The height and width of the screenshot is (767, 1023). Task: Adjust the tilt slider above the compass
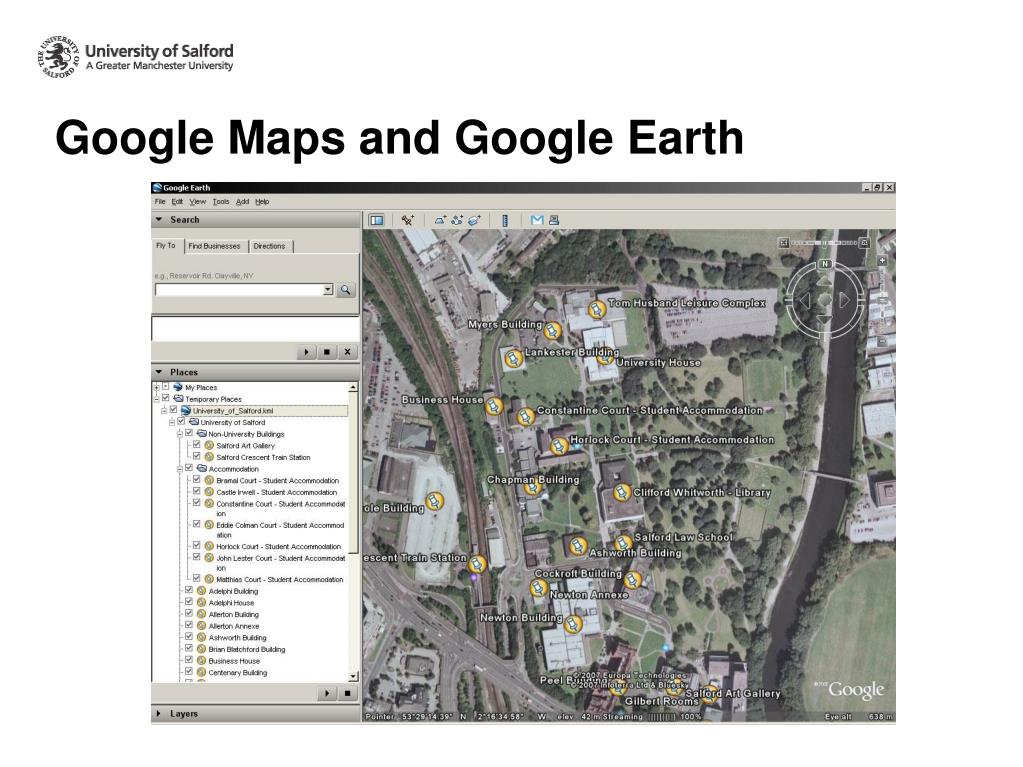(825, 243)
